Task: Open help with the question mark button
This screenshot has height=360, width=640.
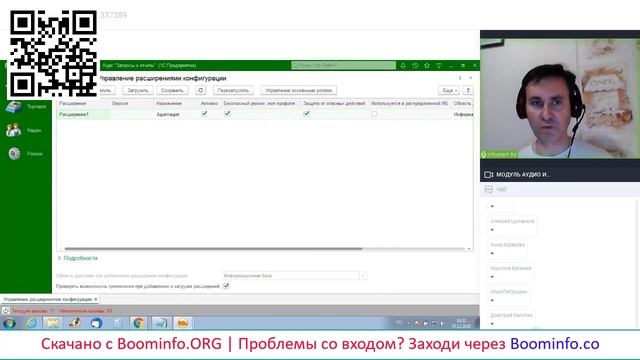Action: (468, 90)
